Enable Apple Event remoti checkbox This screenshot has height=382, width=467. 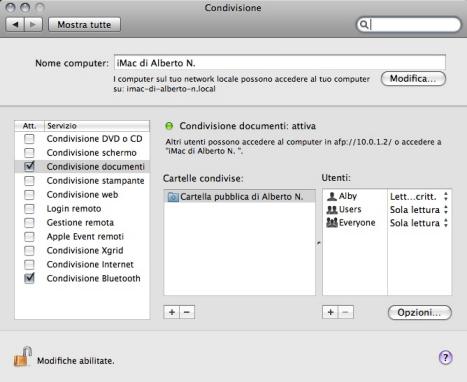tap(29, 237)
